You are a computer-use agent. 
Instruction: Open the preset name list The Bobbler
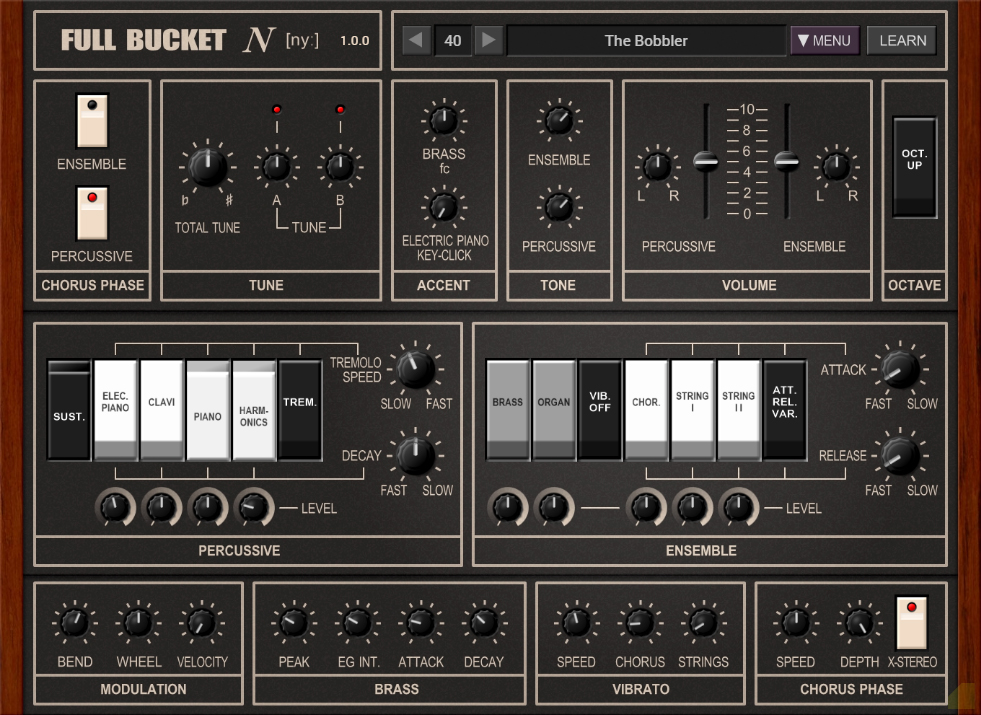click(646, 41)
